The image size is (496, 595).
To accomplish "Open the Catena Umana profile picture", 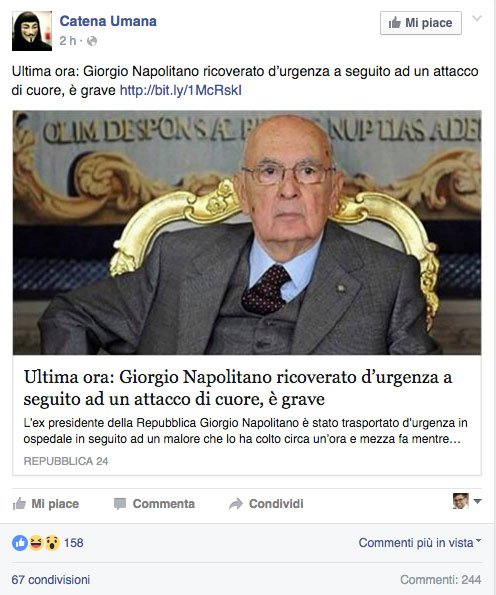I will 32,31.
